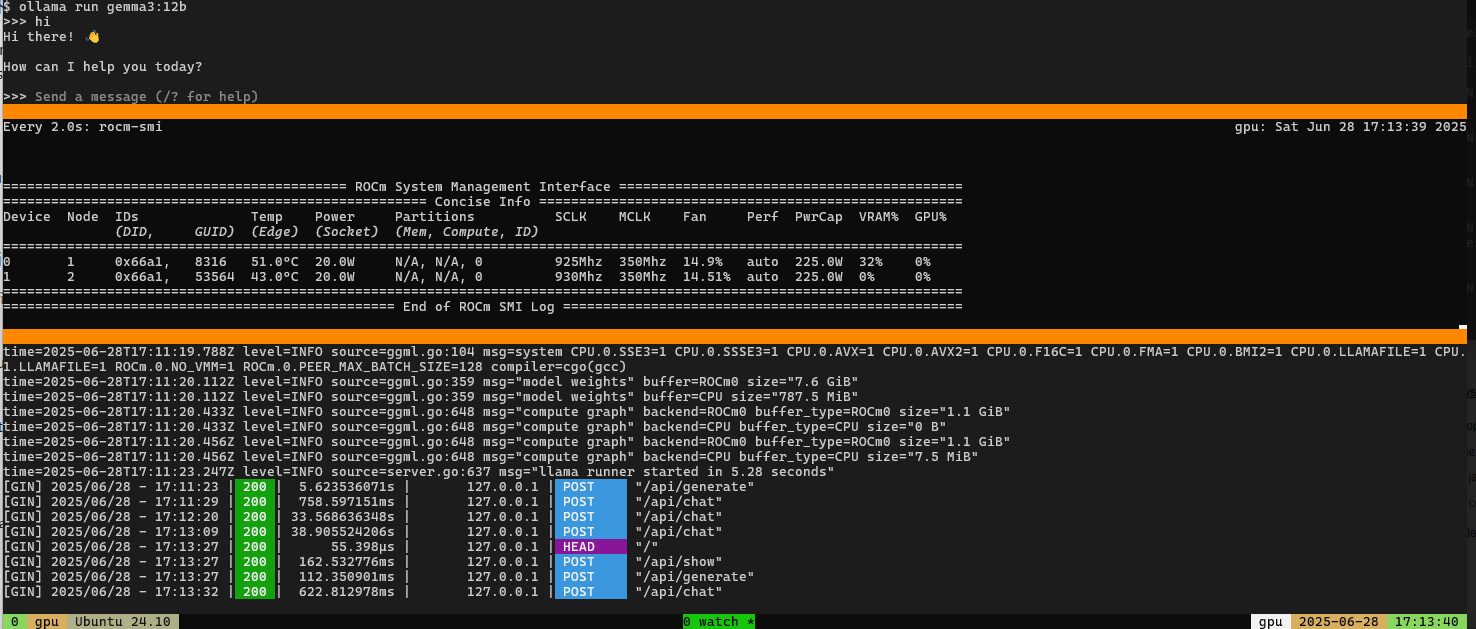Click the 'Concise Info' heading
Screen dimensions: 1476x629
[483, 202]
